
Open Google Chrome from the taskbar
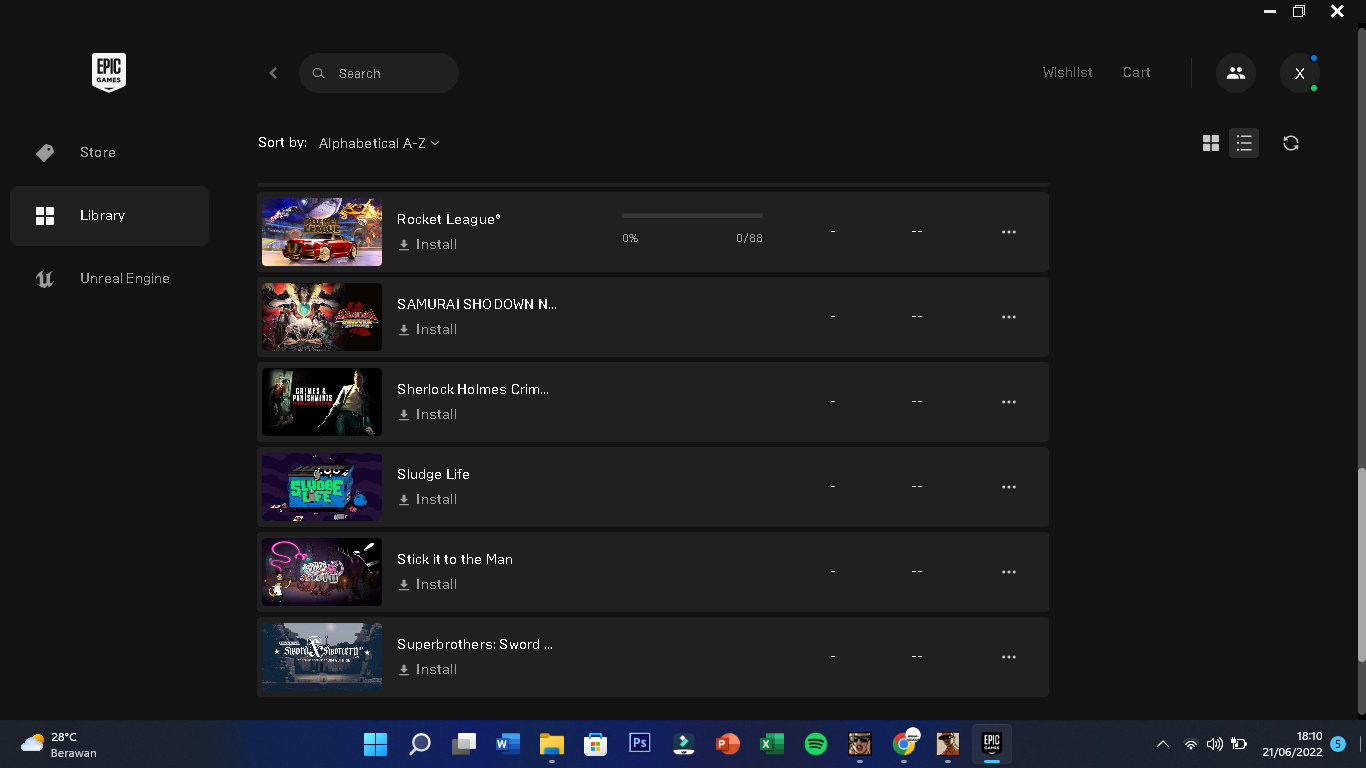pyautogui.click(x=904, y=744)
